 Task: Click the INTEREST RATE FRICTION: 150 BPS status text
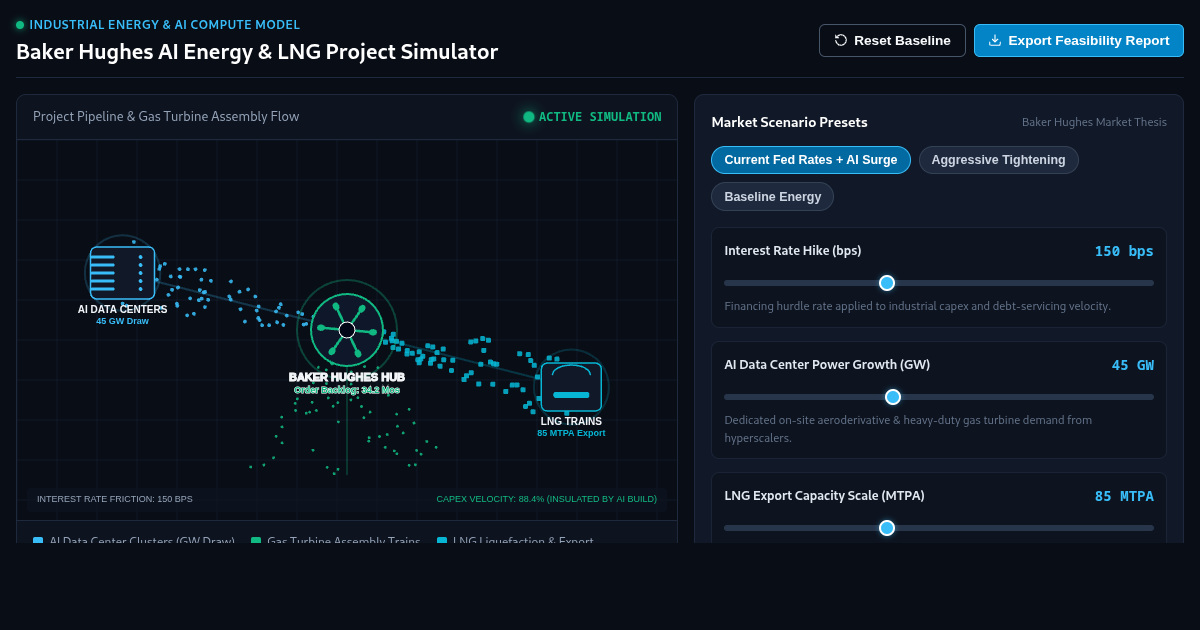point(115,499)
